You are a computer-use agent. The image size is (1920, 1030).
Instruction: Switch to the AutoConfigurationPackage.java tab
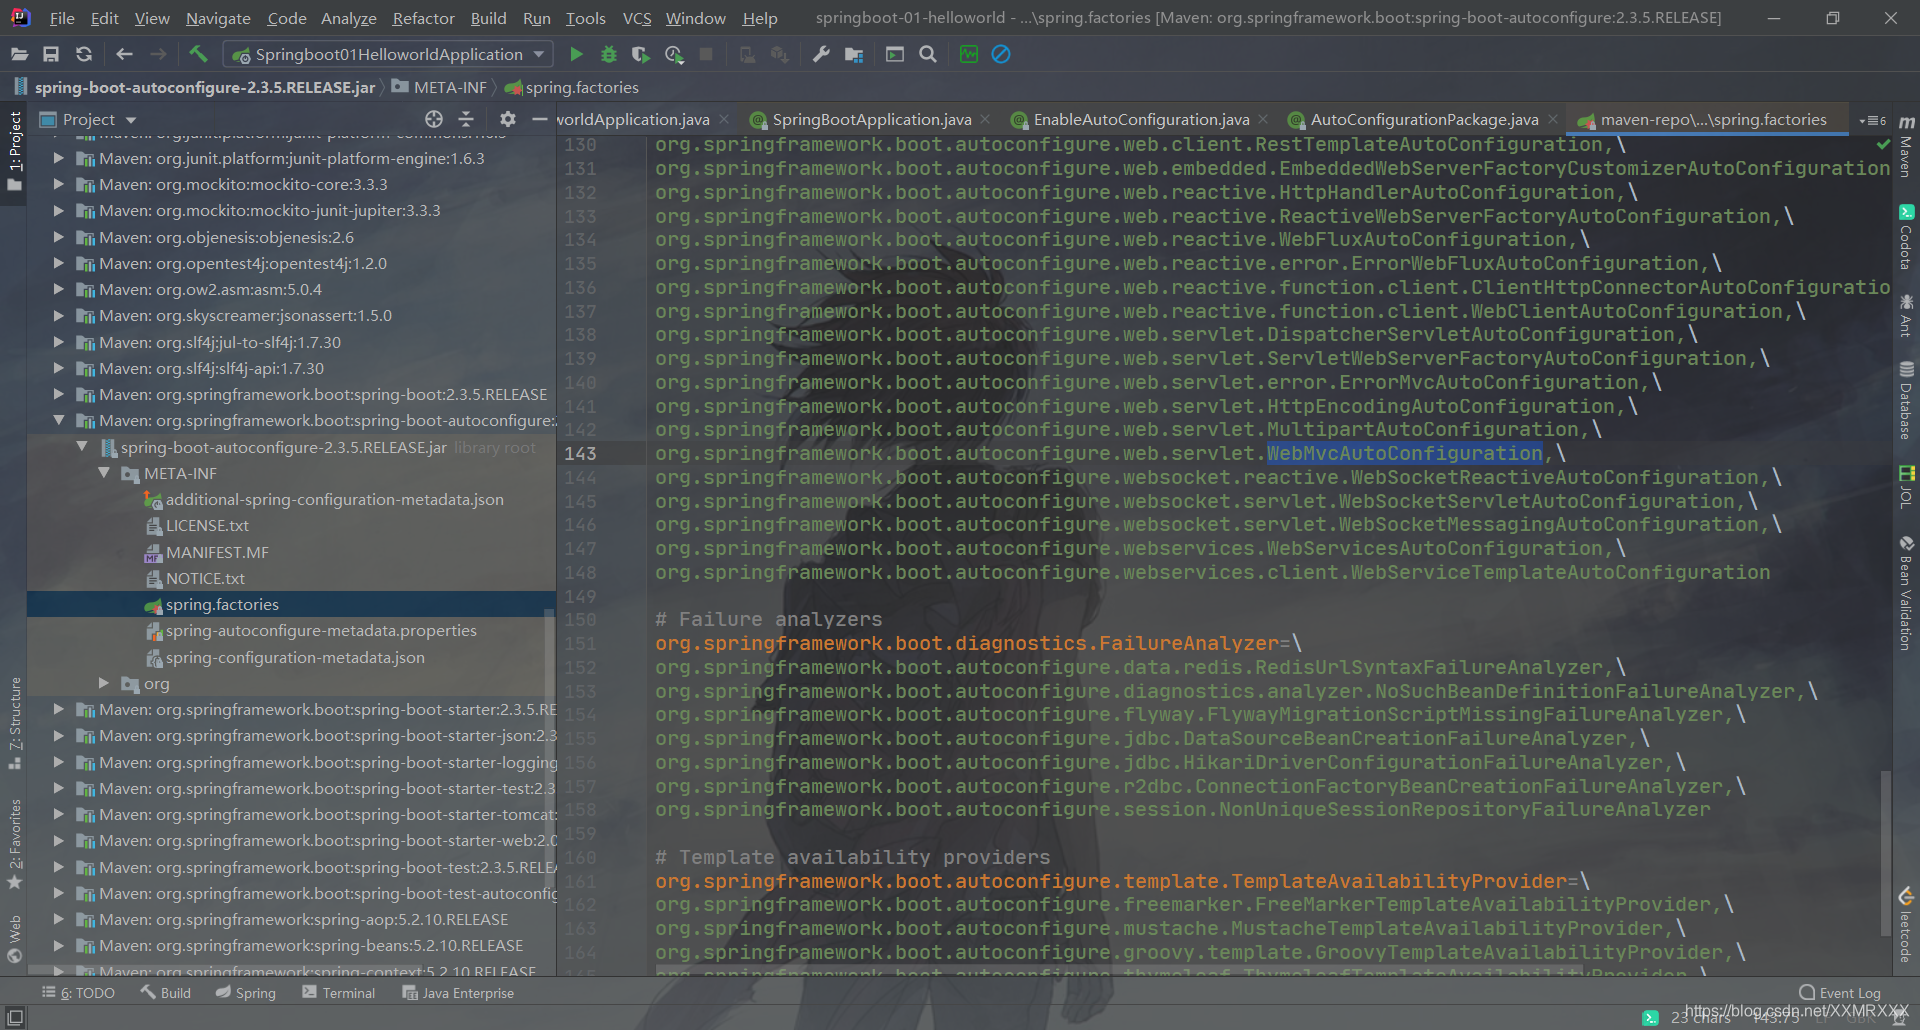[1424, 119]
